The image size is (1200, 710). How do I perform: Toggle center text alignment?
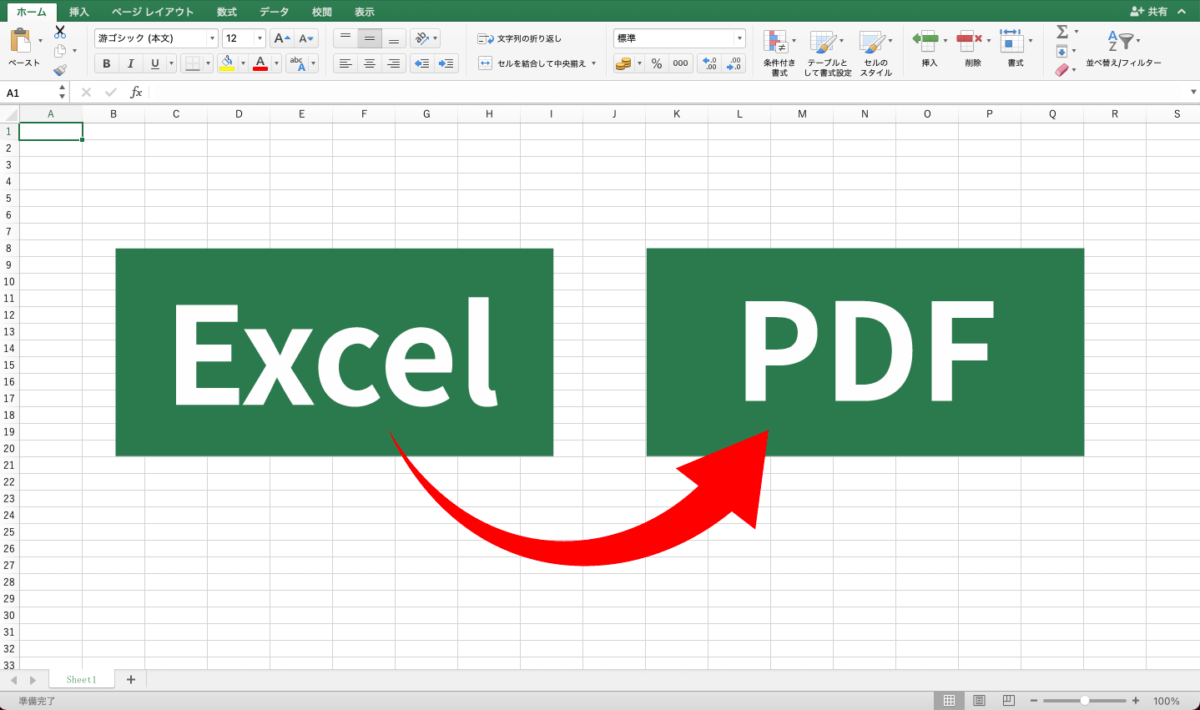pyautogui.click(x=369, y=63)
